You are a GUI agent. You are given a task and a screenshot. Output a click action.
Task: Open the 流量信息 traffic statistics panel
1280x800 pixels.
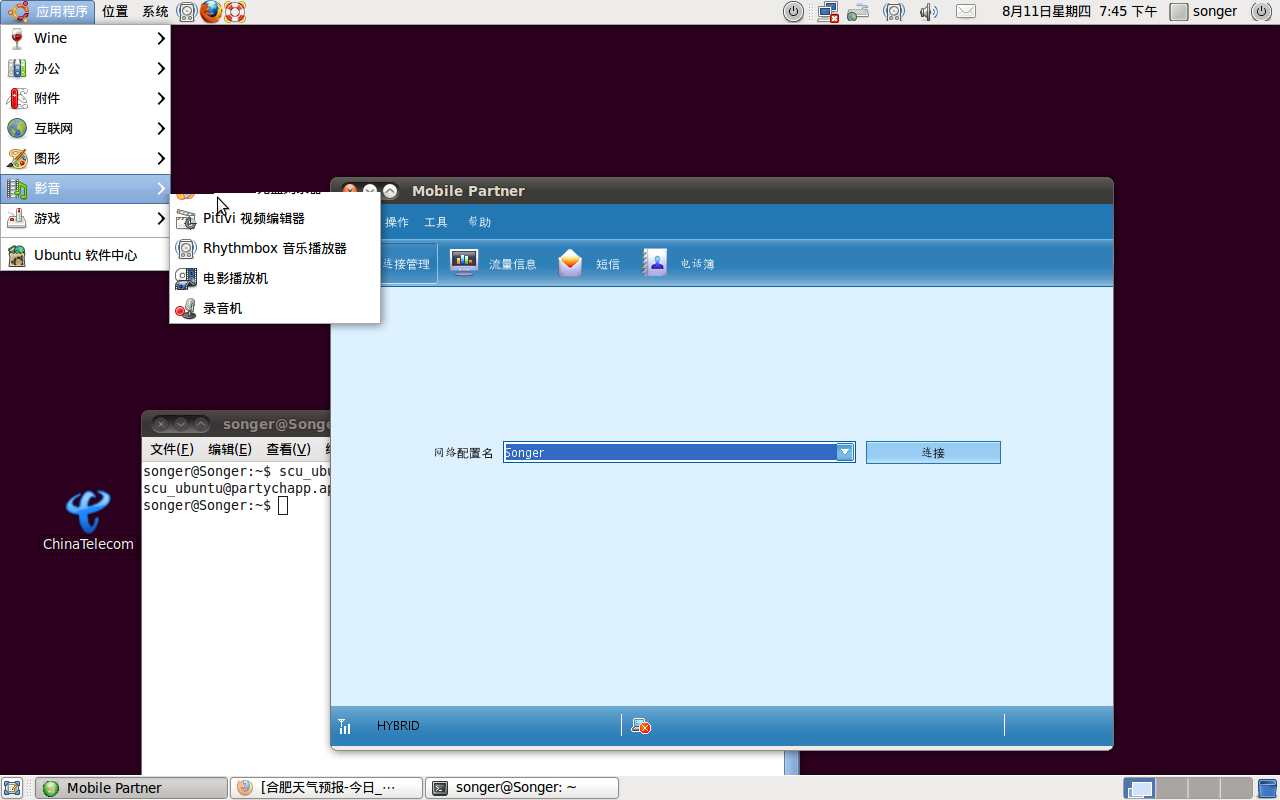click(x=493, y=264)
